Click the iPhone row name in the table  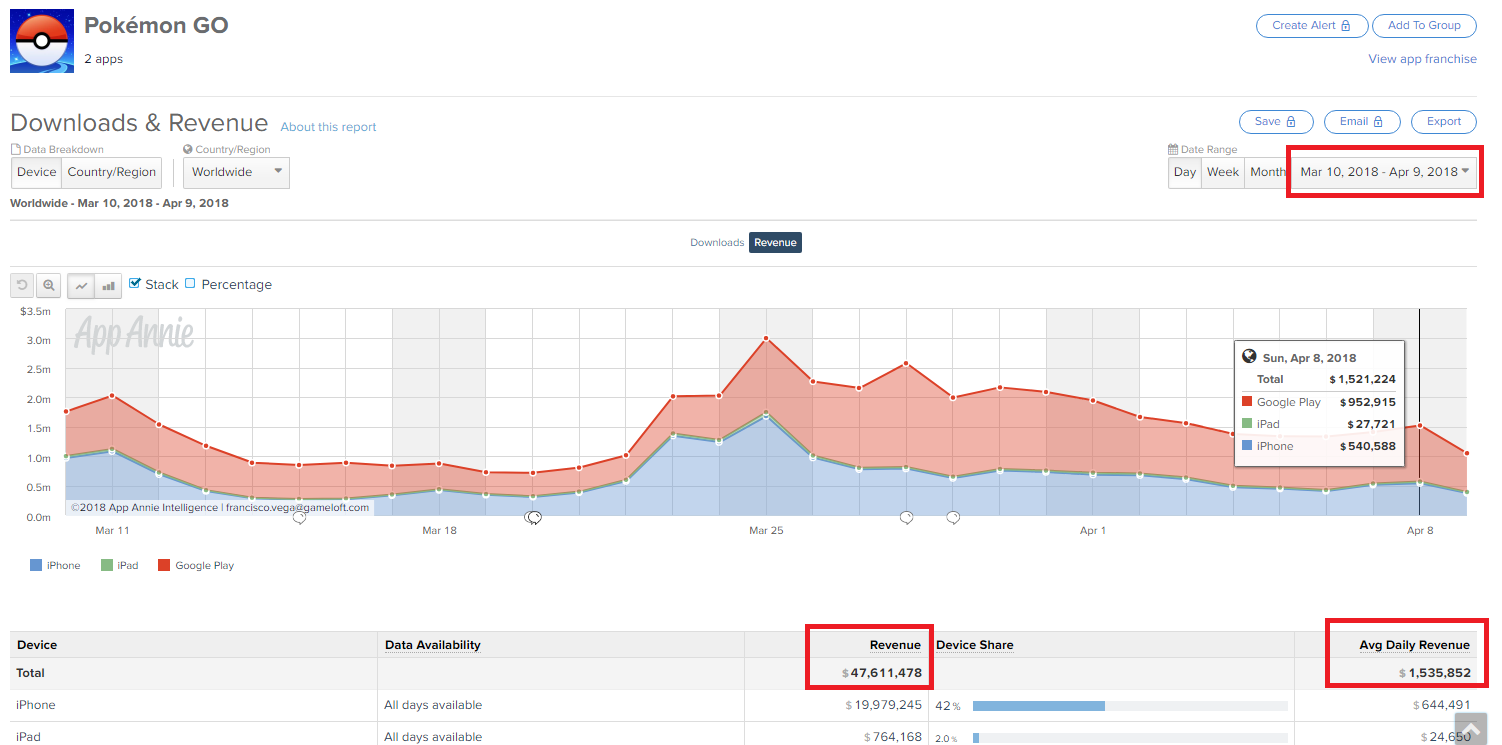pyautogui.click(x=36, y=705)
